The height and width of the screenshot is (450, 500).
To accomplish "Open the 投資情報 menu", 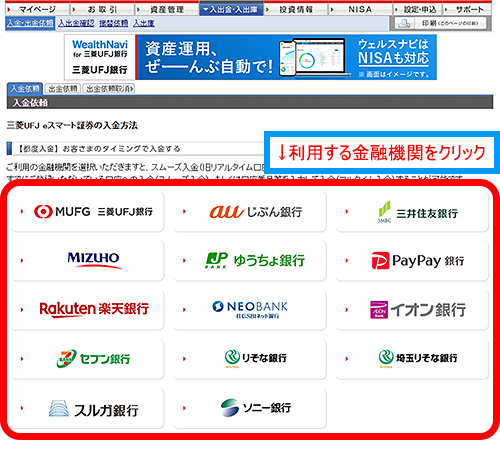I will pos(296,9).
